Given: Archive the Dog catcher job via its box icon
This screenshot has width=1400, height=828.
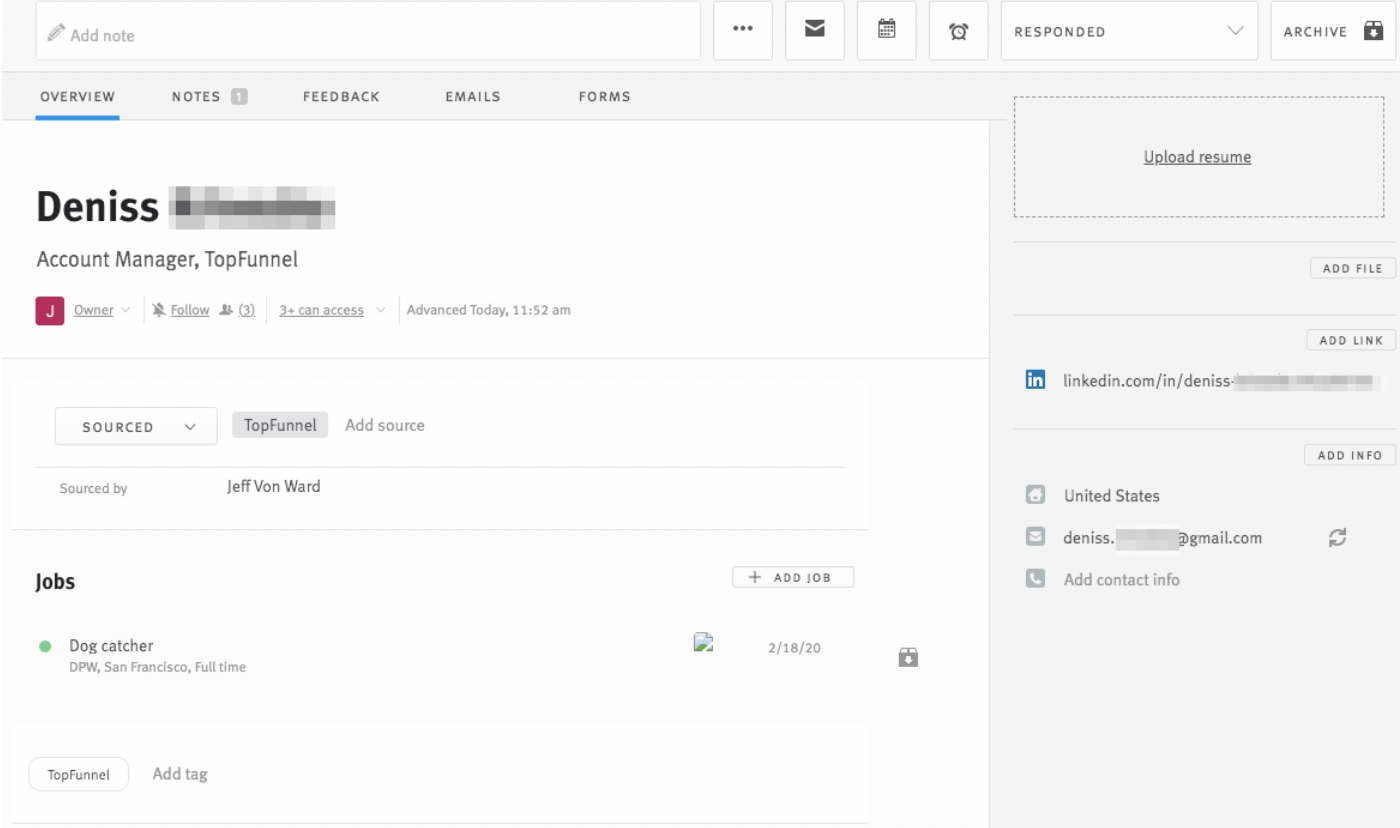Looking at the screenshot, I should [908, 657].
